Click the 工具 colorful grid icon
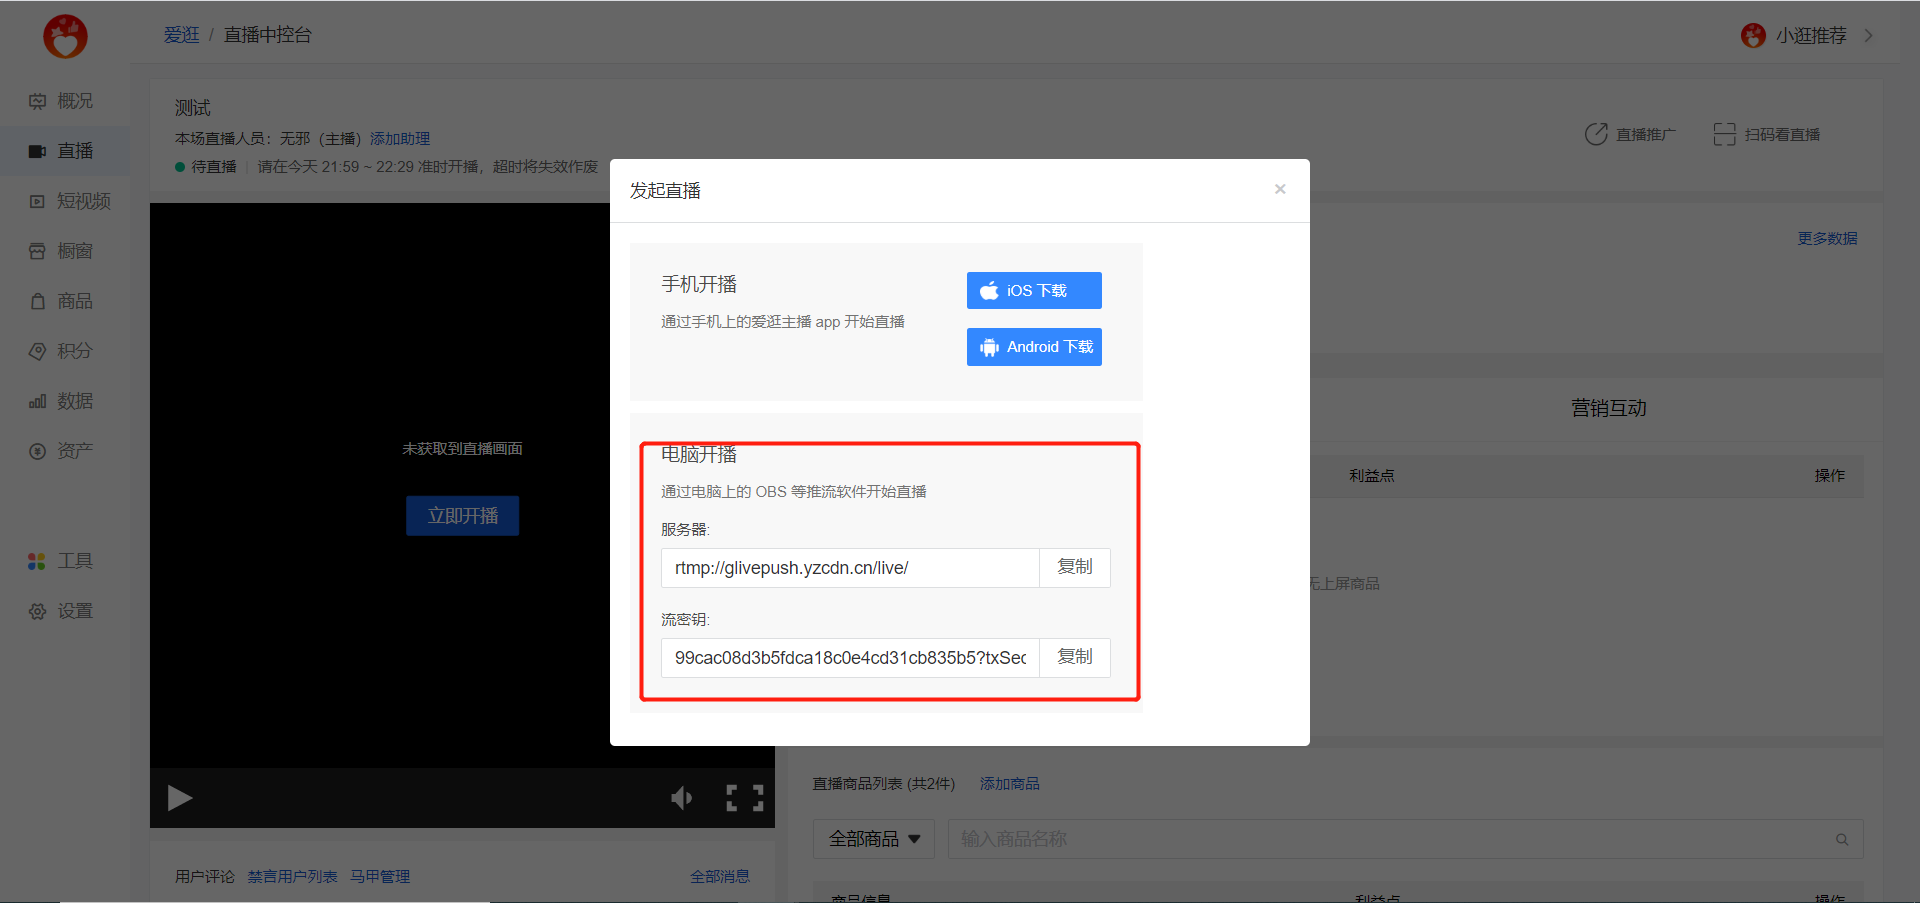 click(x=37, y=561)
